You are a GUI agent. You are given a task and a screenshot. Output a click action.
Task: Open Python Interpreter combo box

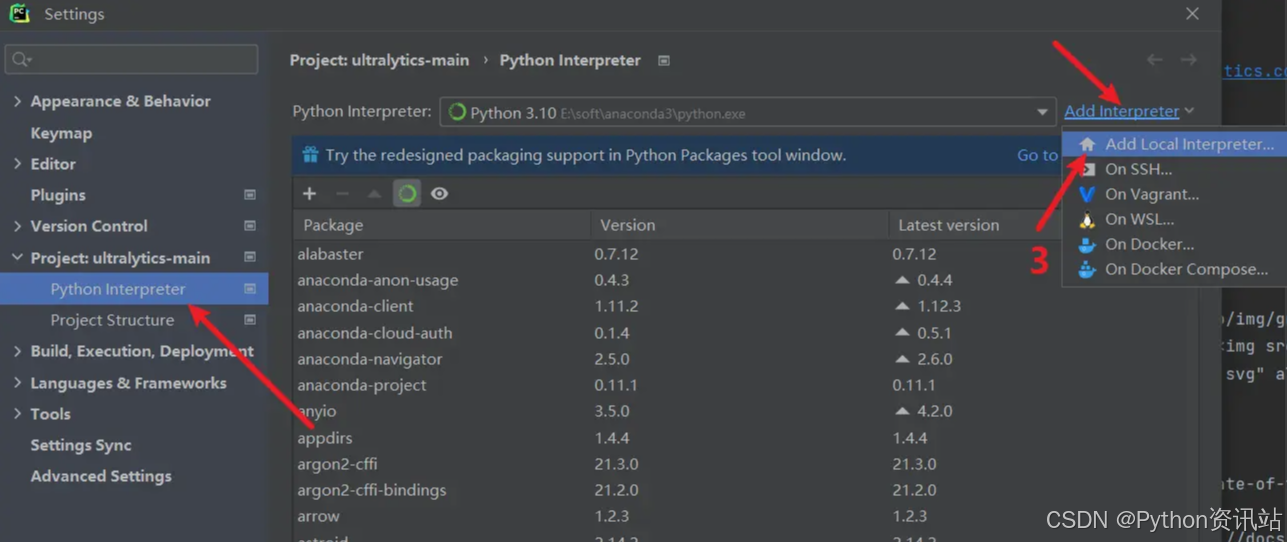[x=747, y=112]
